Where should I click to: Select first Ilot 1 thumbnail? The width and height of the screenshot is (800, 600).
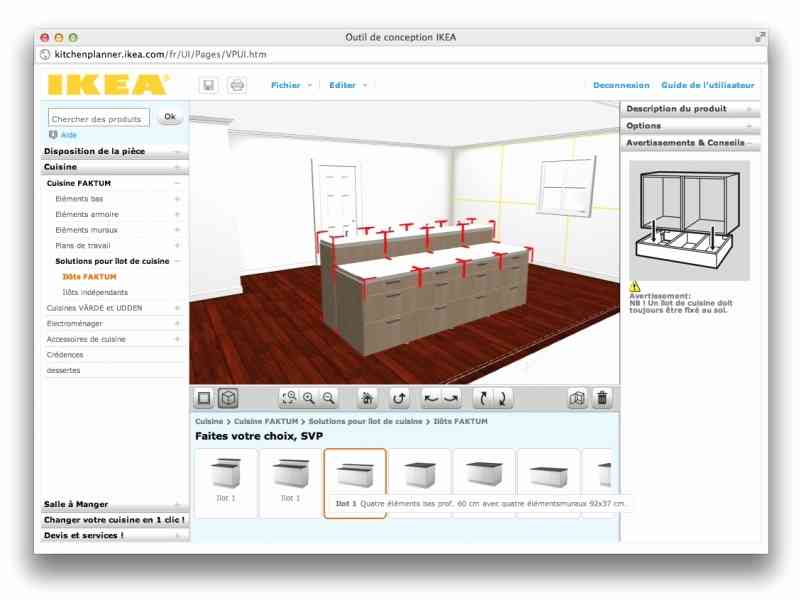[x=226, y=483]
